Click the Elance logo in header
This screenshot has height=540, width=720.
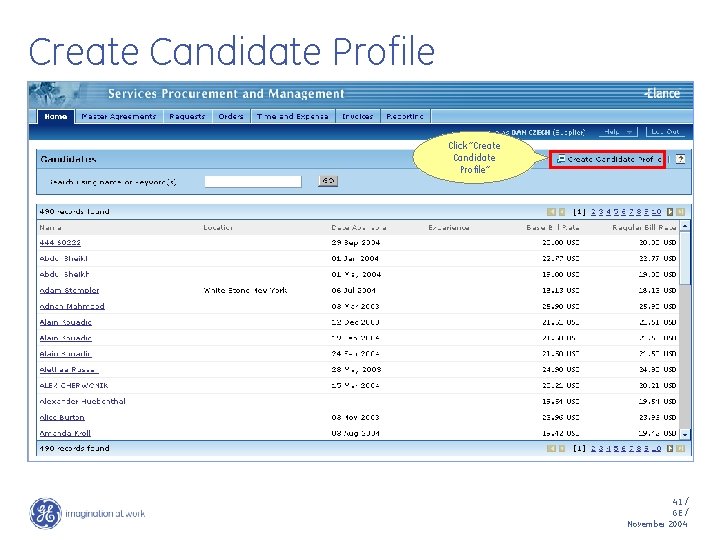click(662, 93)
